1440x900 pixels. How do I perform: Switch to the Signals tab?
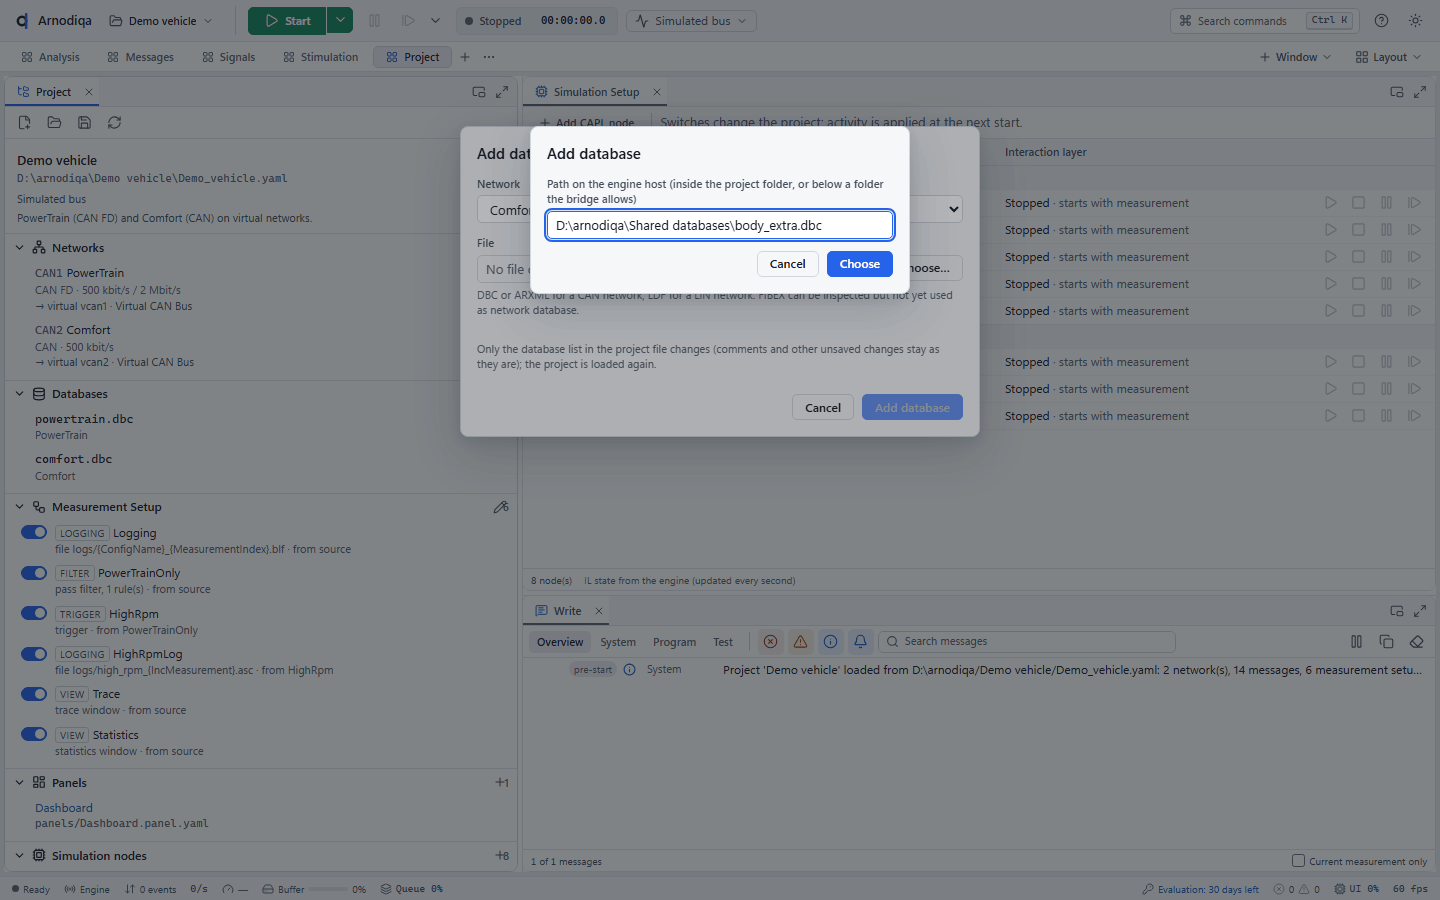[x=228, y=57]
